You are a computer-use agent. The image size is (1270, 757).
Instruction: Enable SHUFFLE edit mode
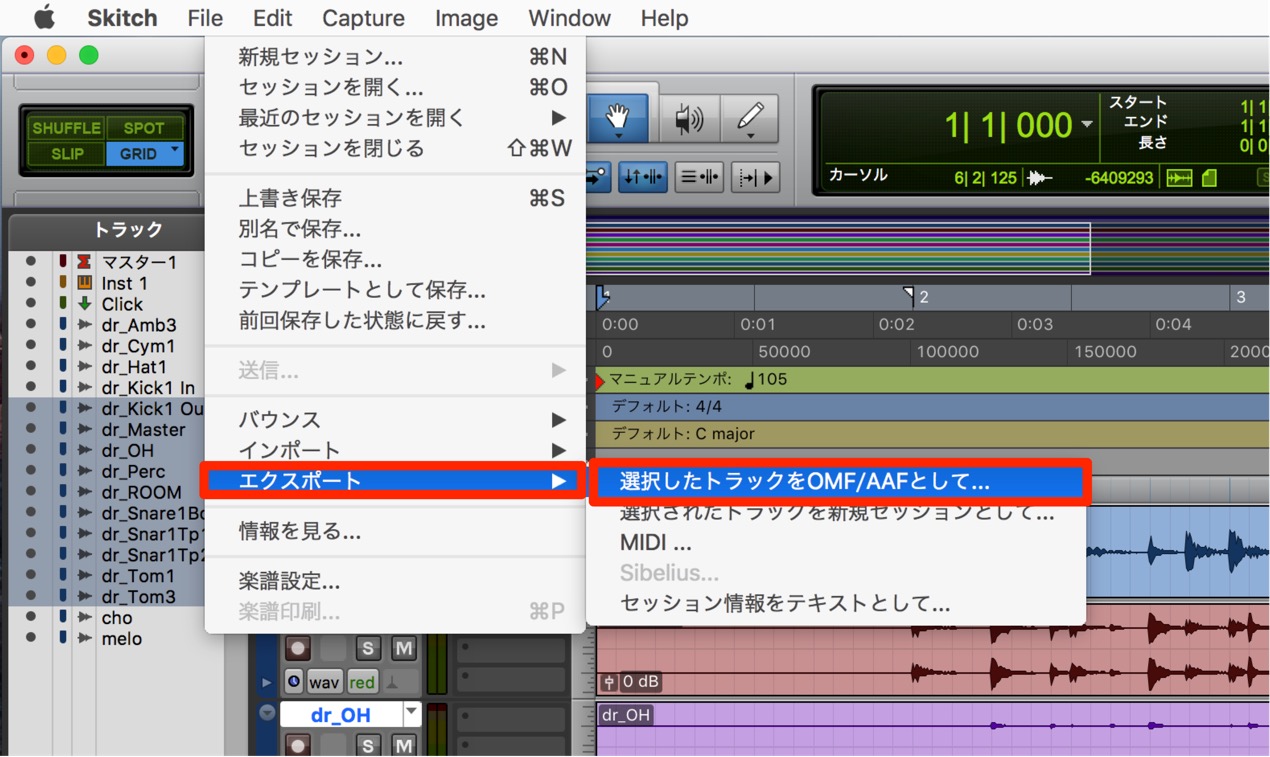click(x=66, y=128)
